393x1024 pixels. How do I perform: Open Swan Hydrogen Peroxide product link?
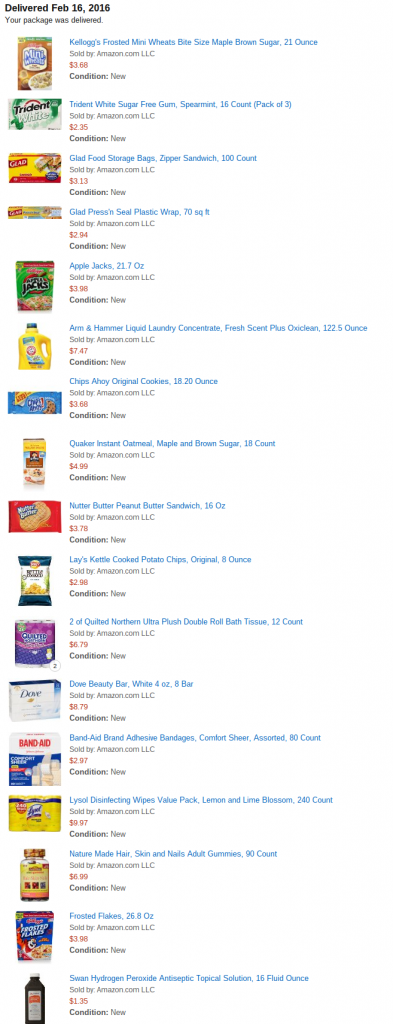pos(189,978)
